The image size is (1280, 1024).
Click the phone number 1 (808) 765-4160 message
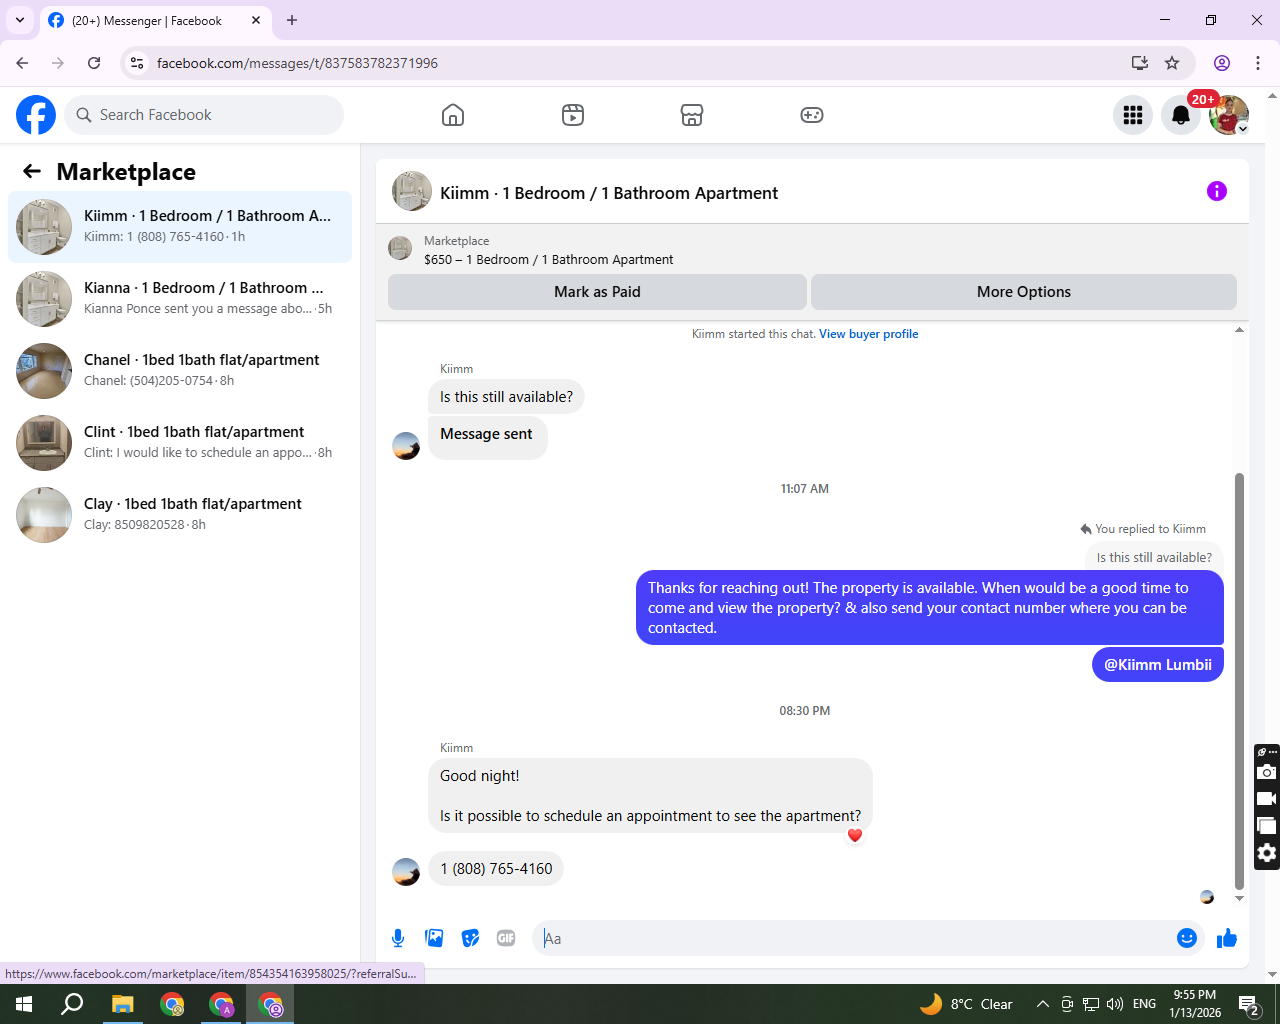pos(496,869)
